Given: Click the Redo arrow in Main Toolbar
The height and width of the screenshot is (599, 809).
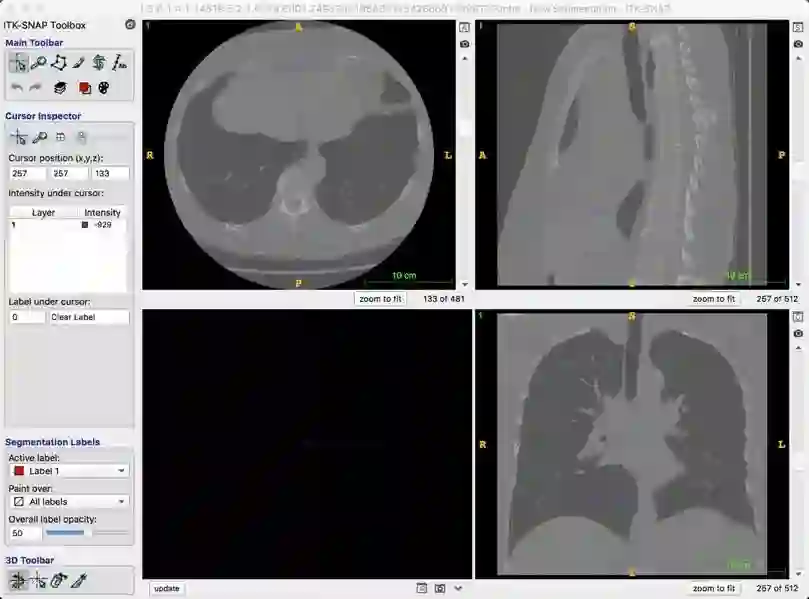Looking at the screenshot, I should point(35,88).
